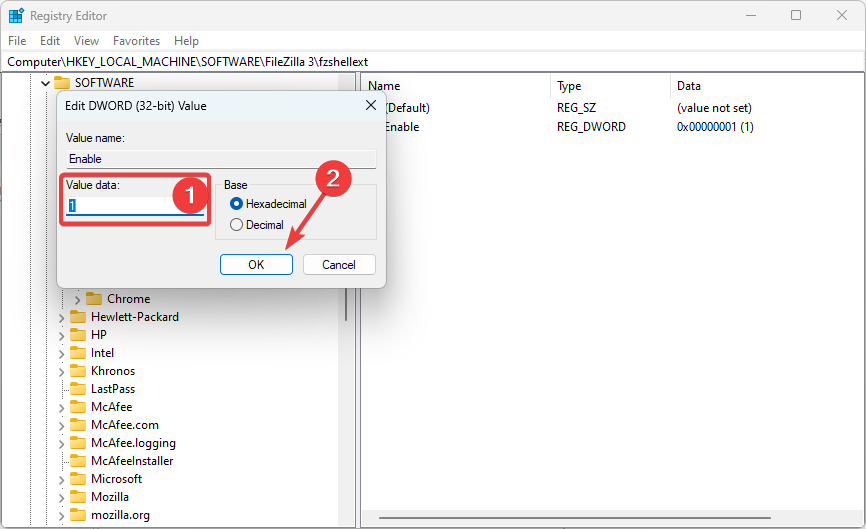
Task: Click the mozilla.org folder icon
Action: 78,515
